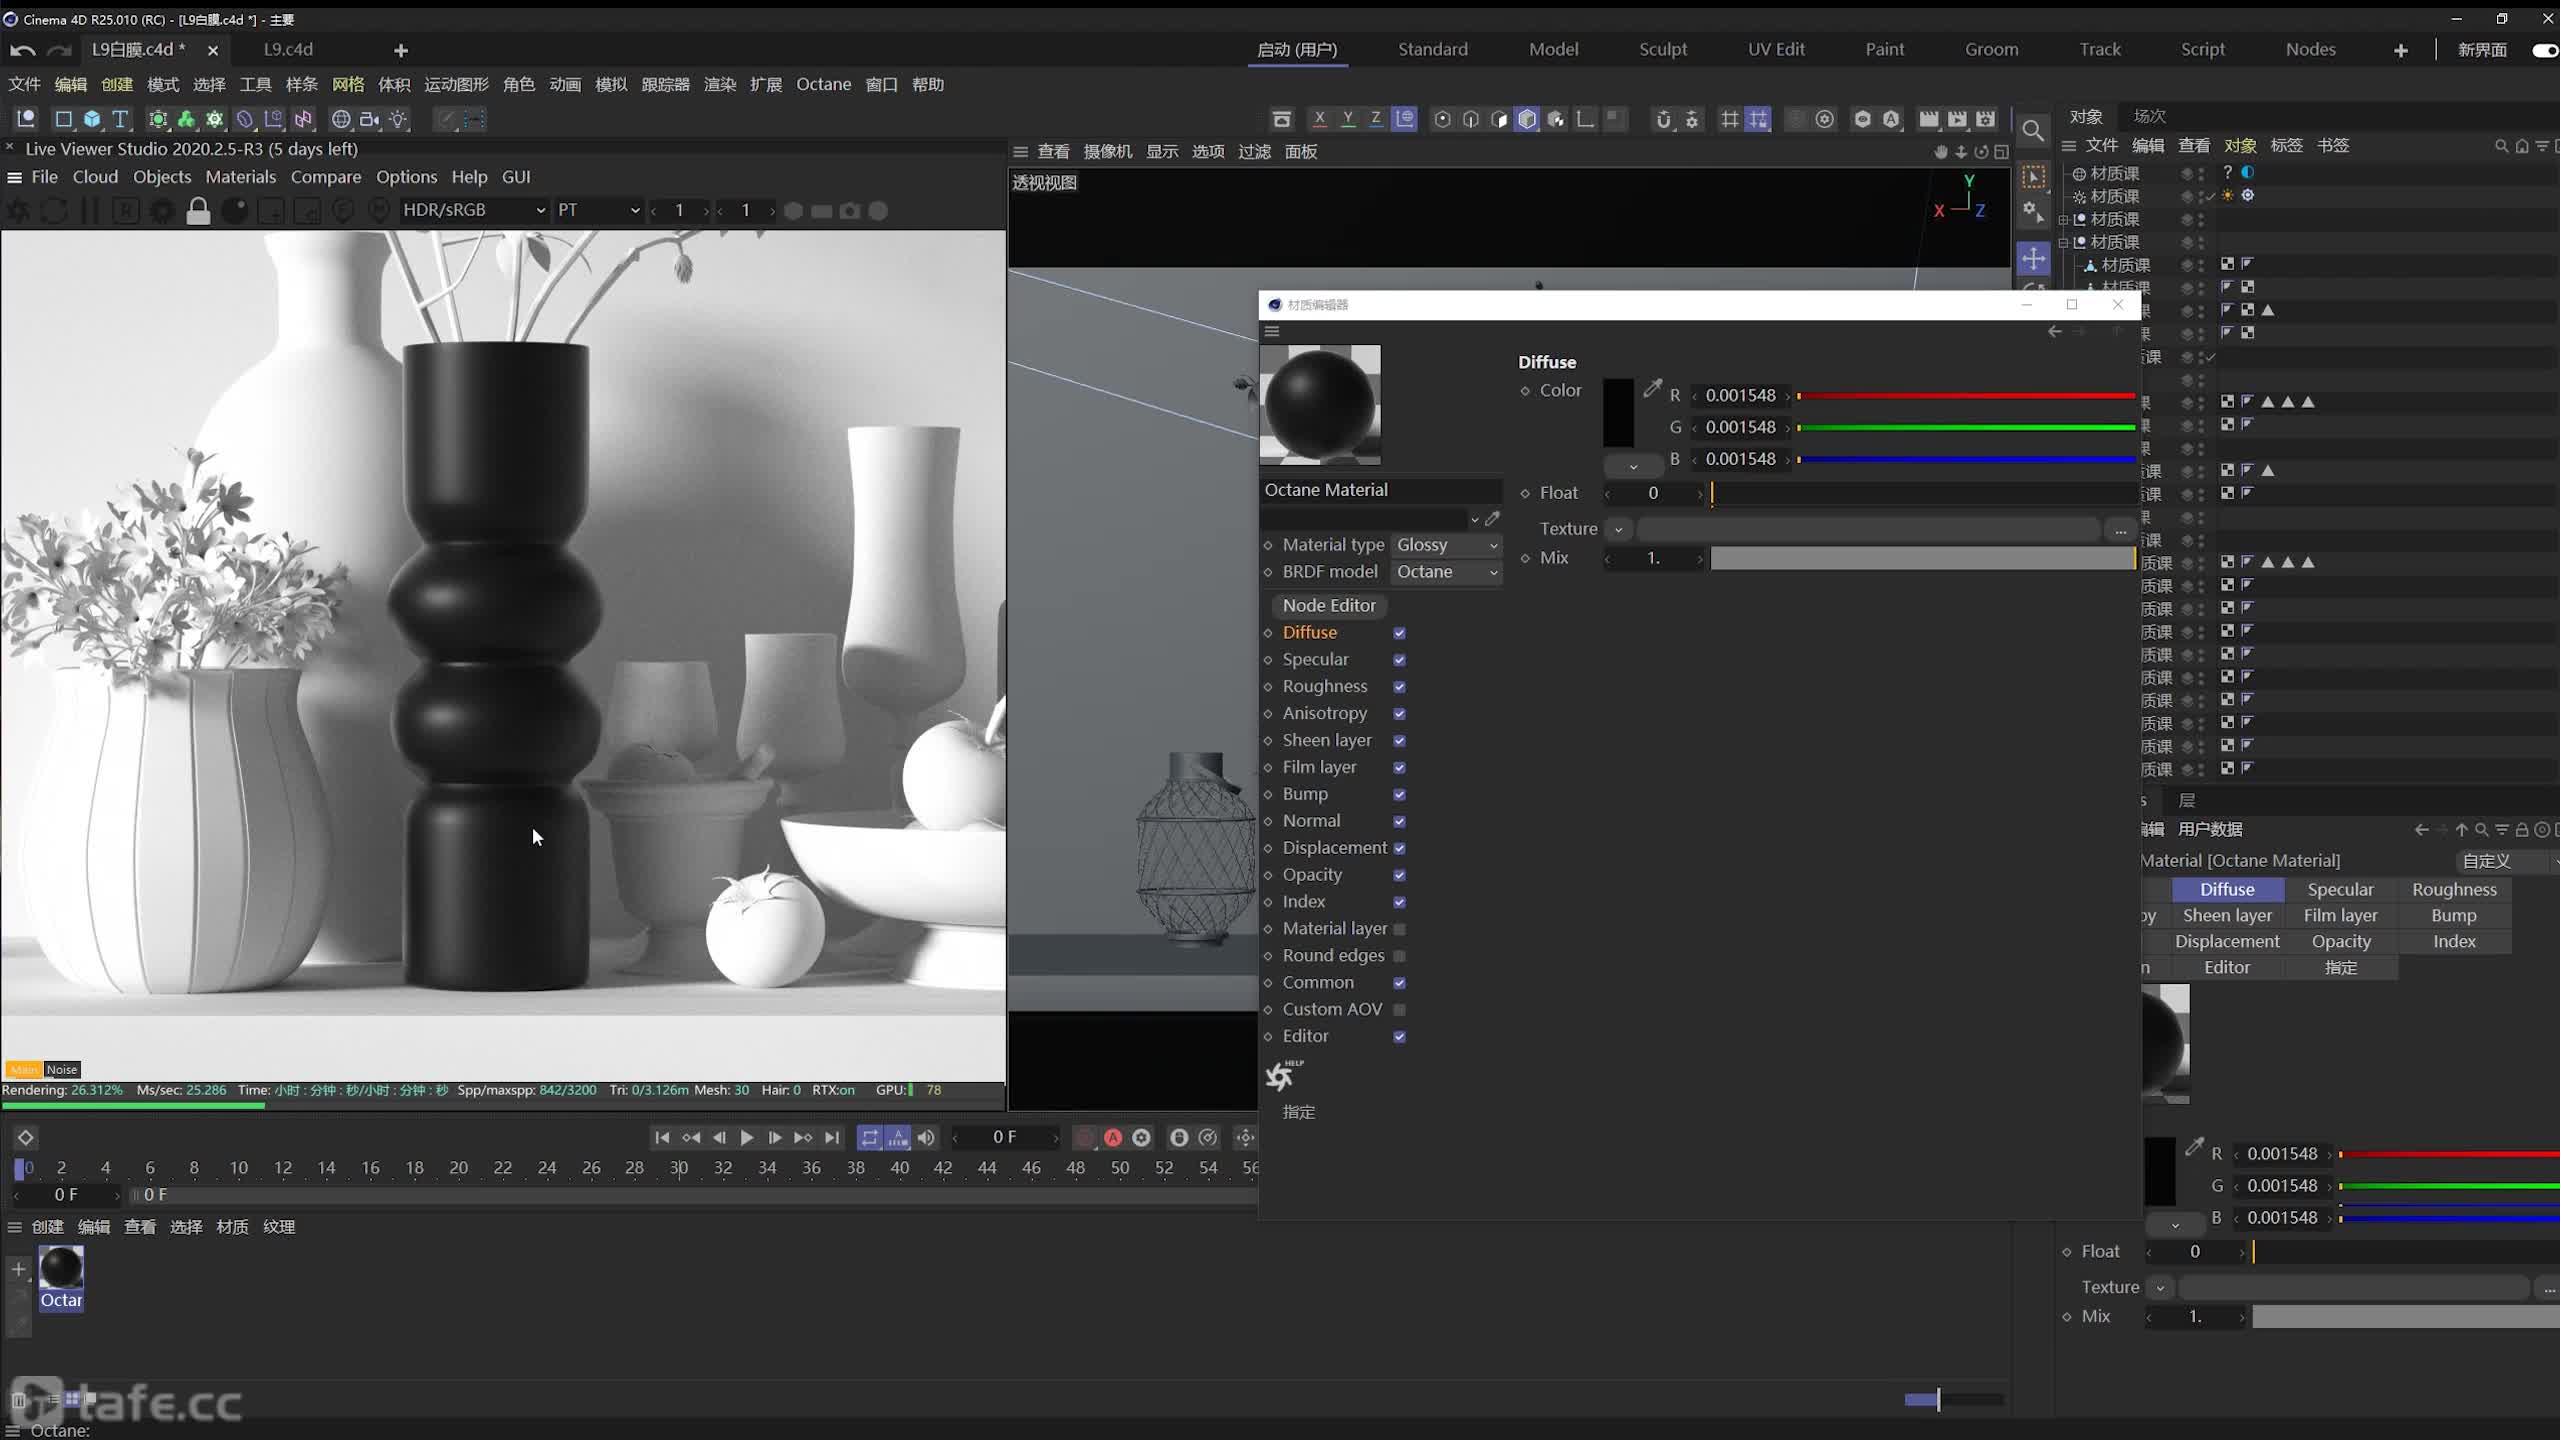This screenshot has width=2560, height=1440.
Task: Select the move tool cross icon
Action: click(2033, 259)
